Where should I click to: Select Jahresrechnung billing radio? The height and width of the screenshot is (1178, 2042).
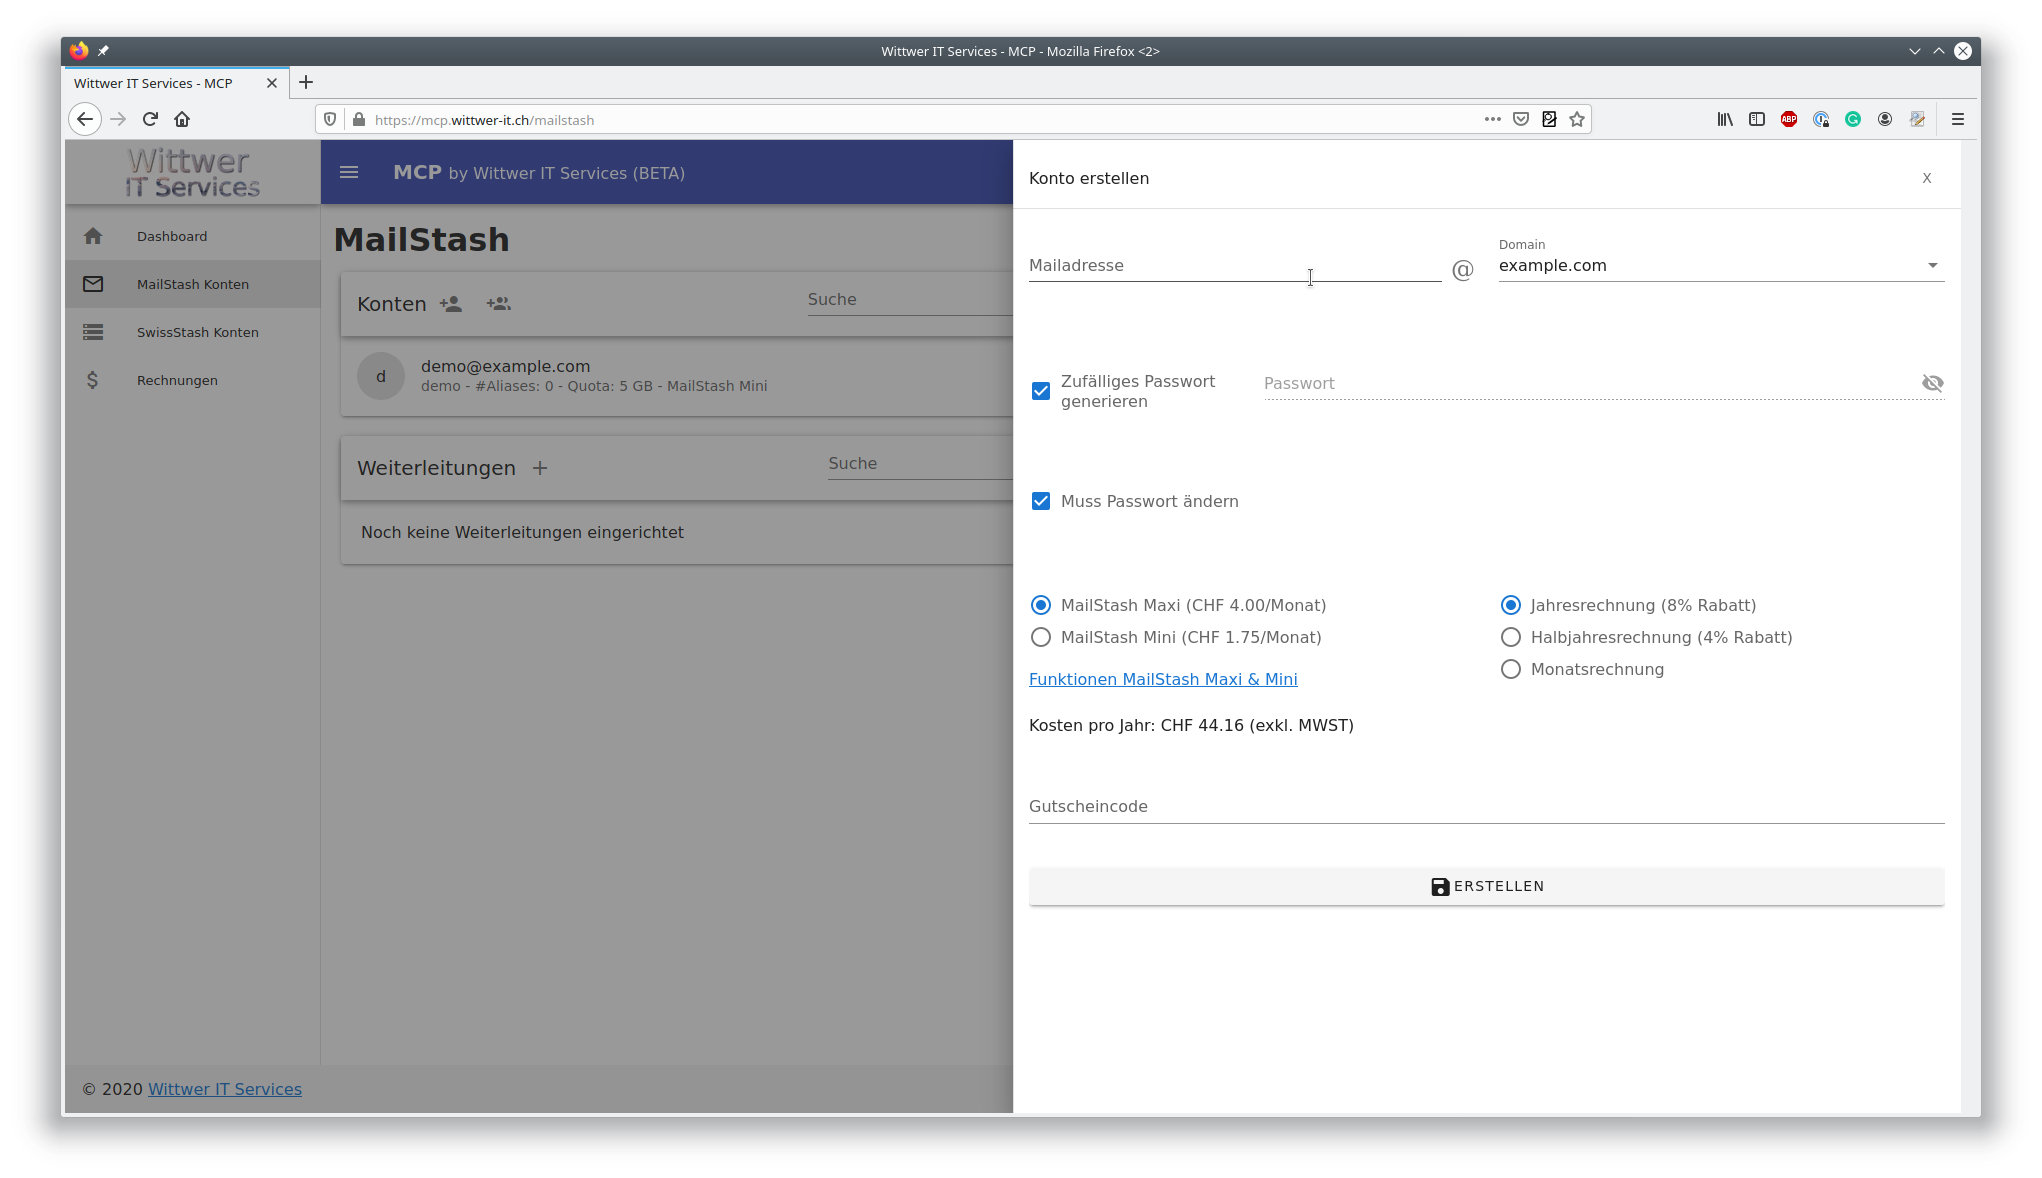pos(1511,605)
